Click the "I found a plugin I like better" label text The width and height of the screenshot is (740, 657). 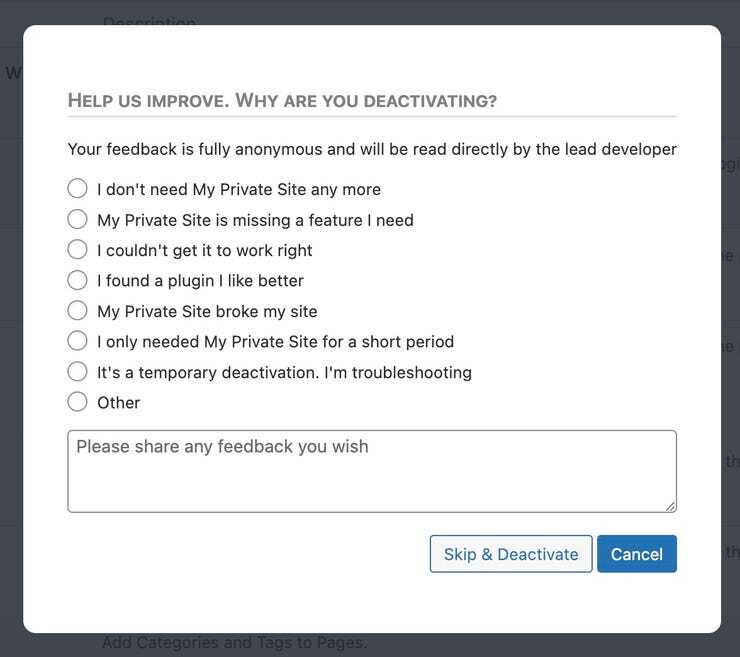pos(200,281)
